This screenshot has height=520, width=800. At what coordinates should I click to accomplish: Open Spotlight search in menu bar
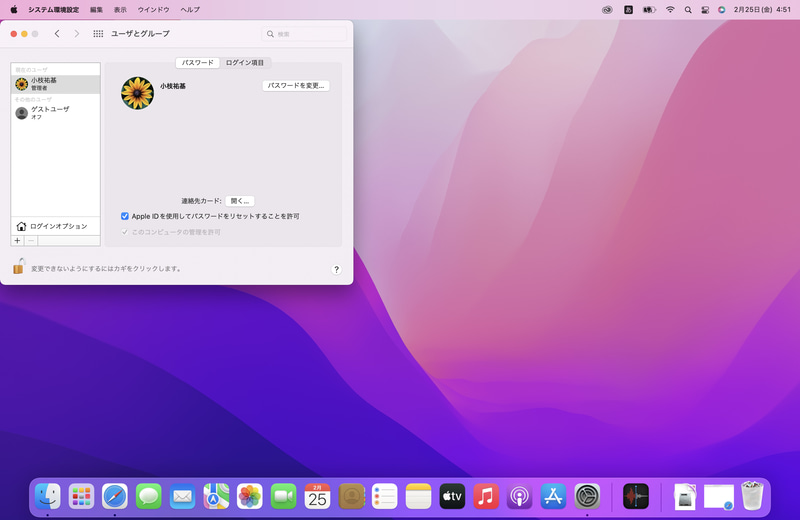tap(688, 10)
